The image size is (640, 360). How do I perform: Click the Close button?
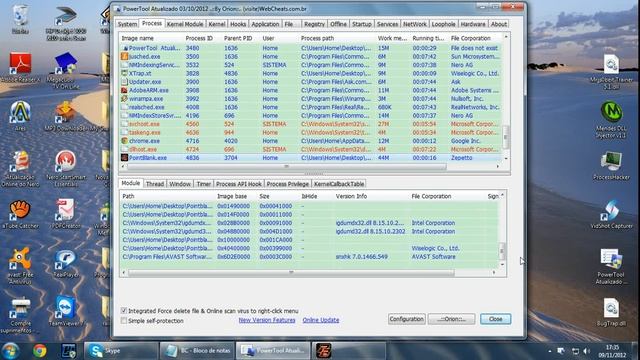[x=496, y=319]
